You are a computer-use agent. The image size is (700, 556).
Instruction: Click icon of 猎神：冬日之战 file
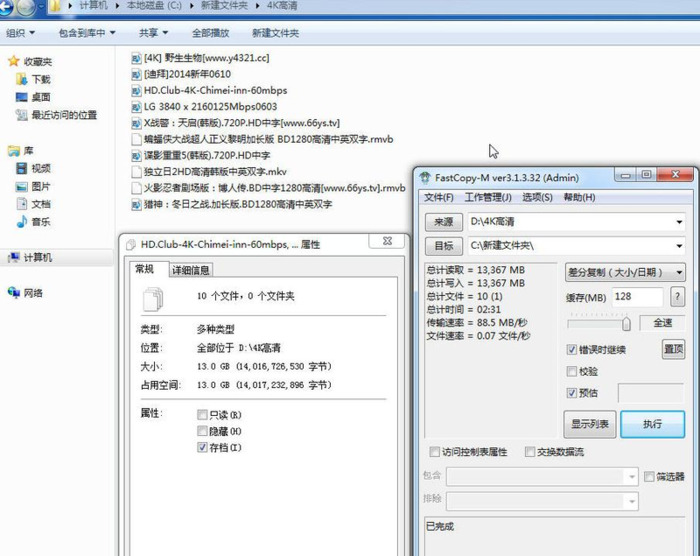[x=136, y=205]
